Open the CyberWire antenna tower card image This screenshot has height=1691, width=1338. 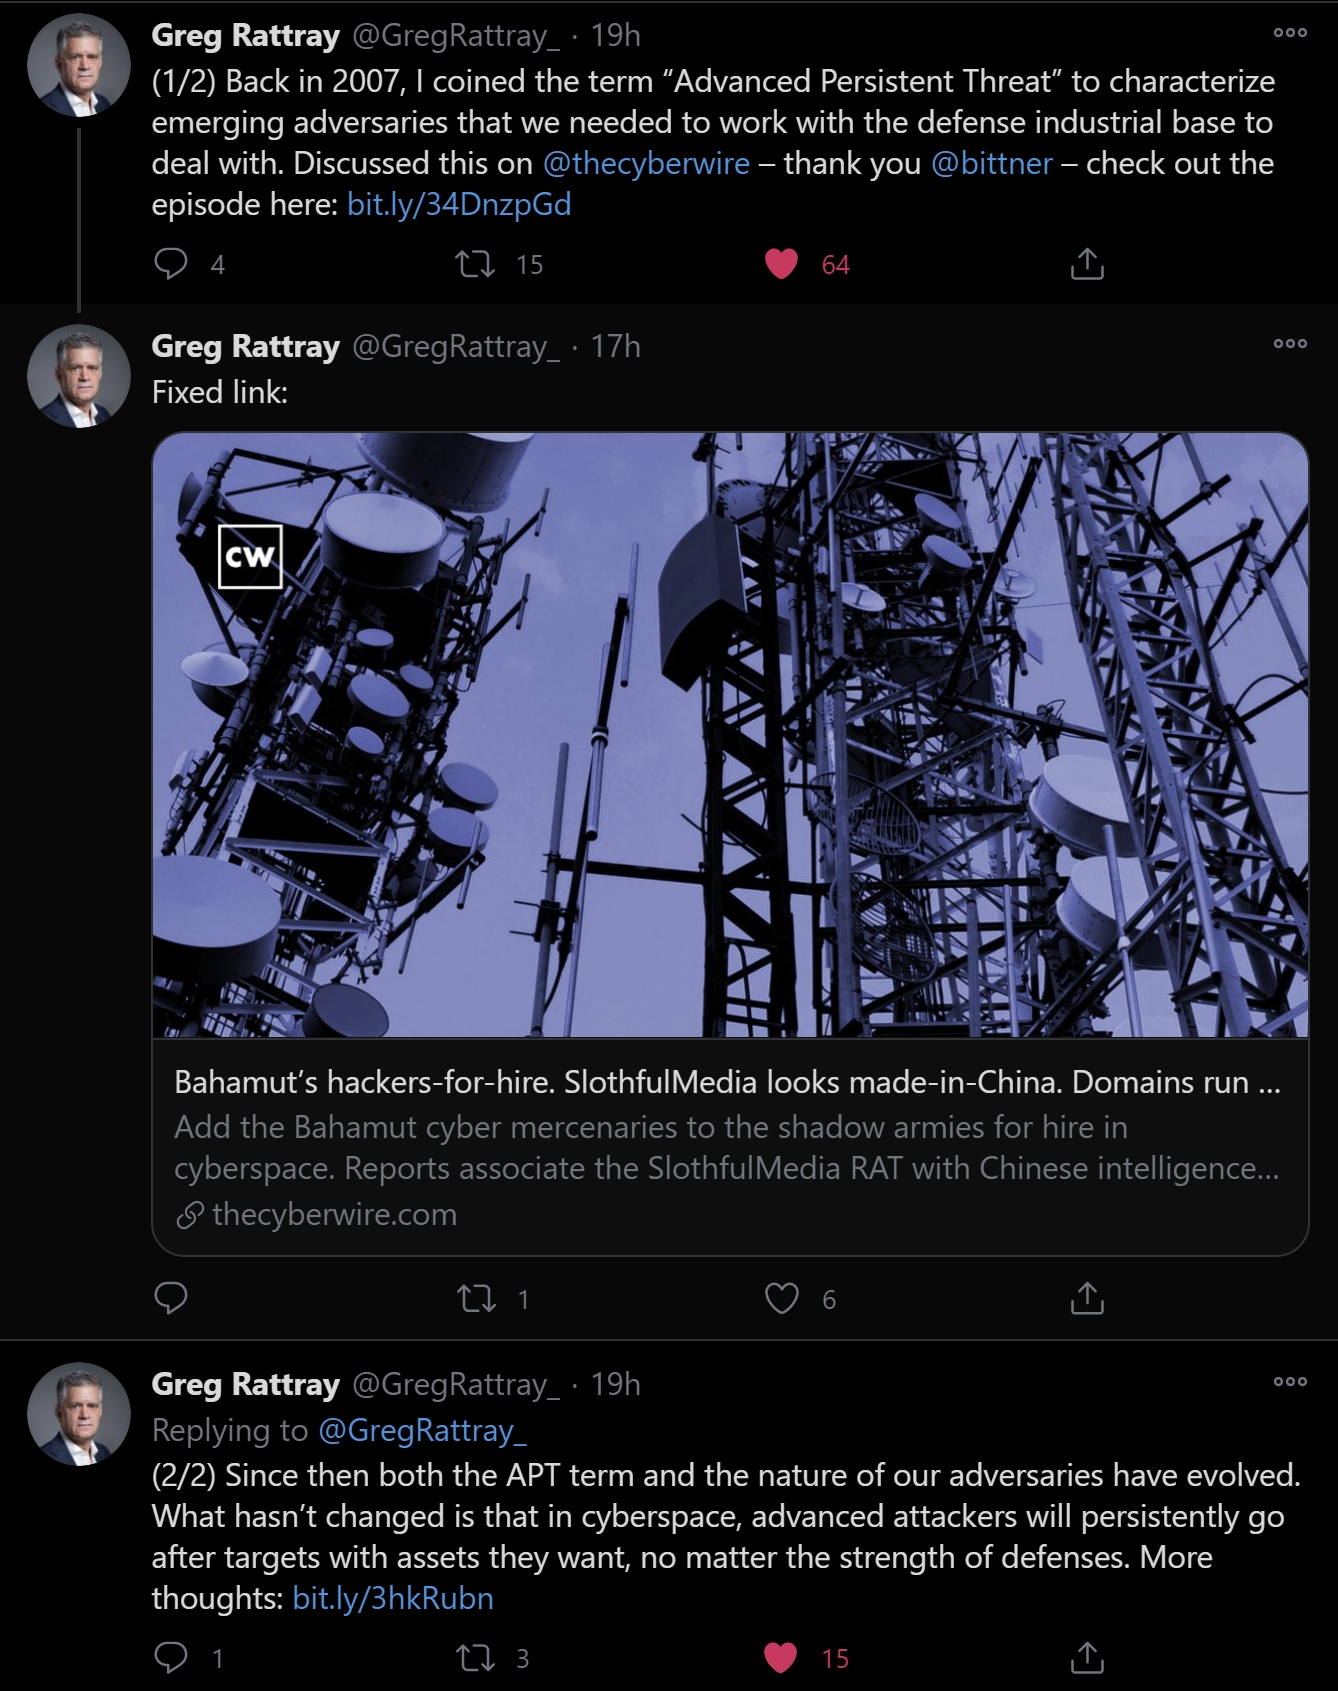pyautogui.click(x=730, y=735)
